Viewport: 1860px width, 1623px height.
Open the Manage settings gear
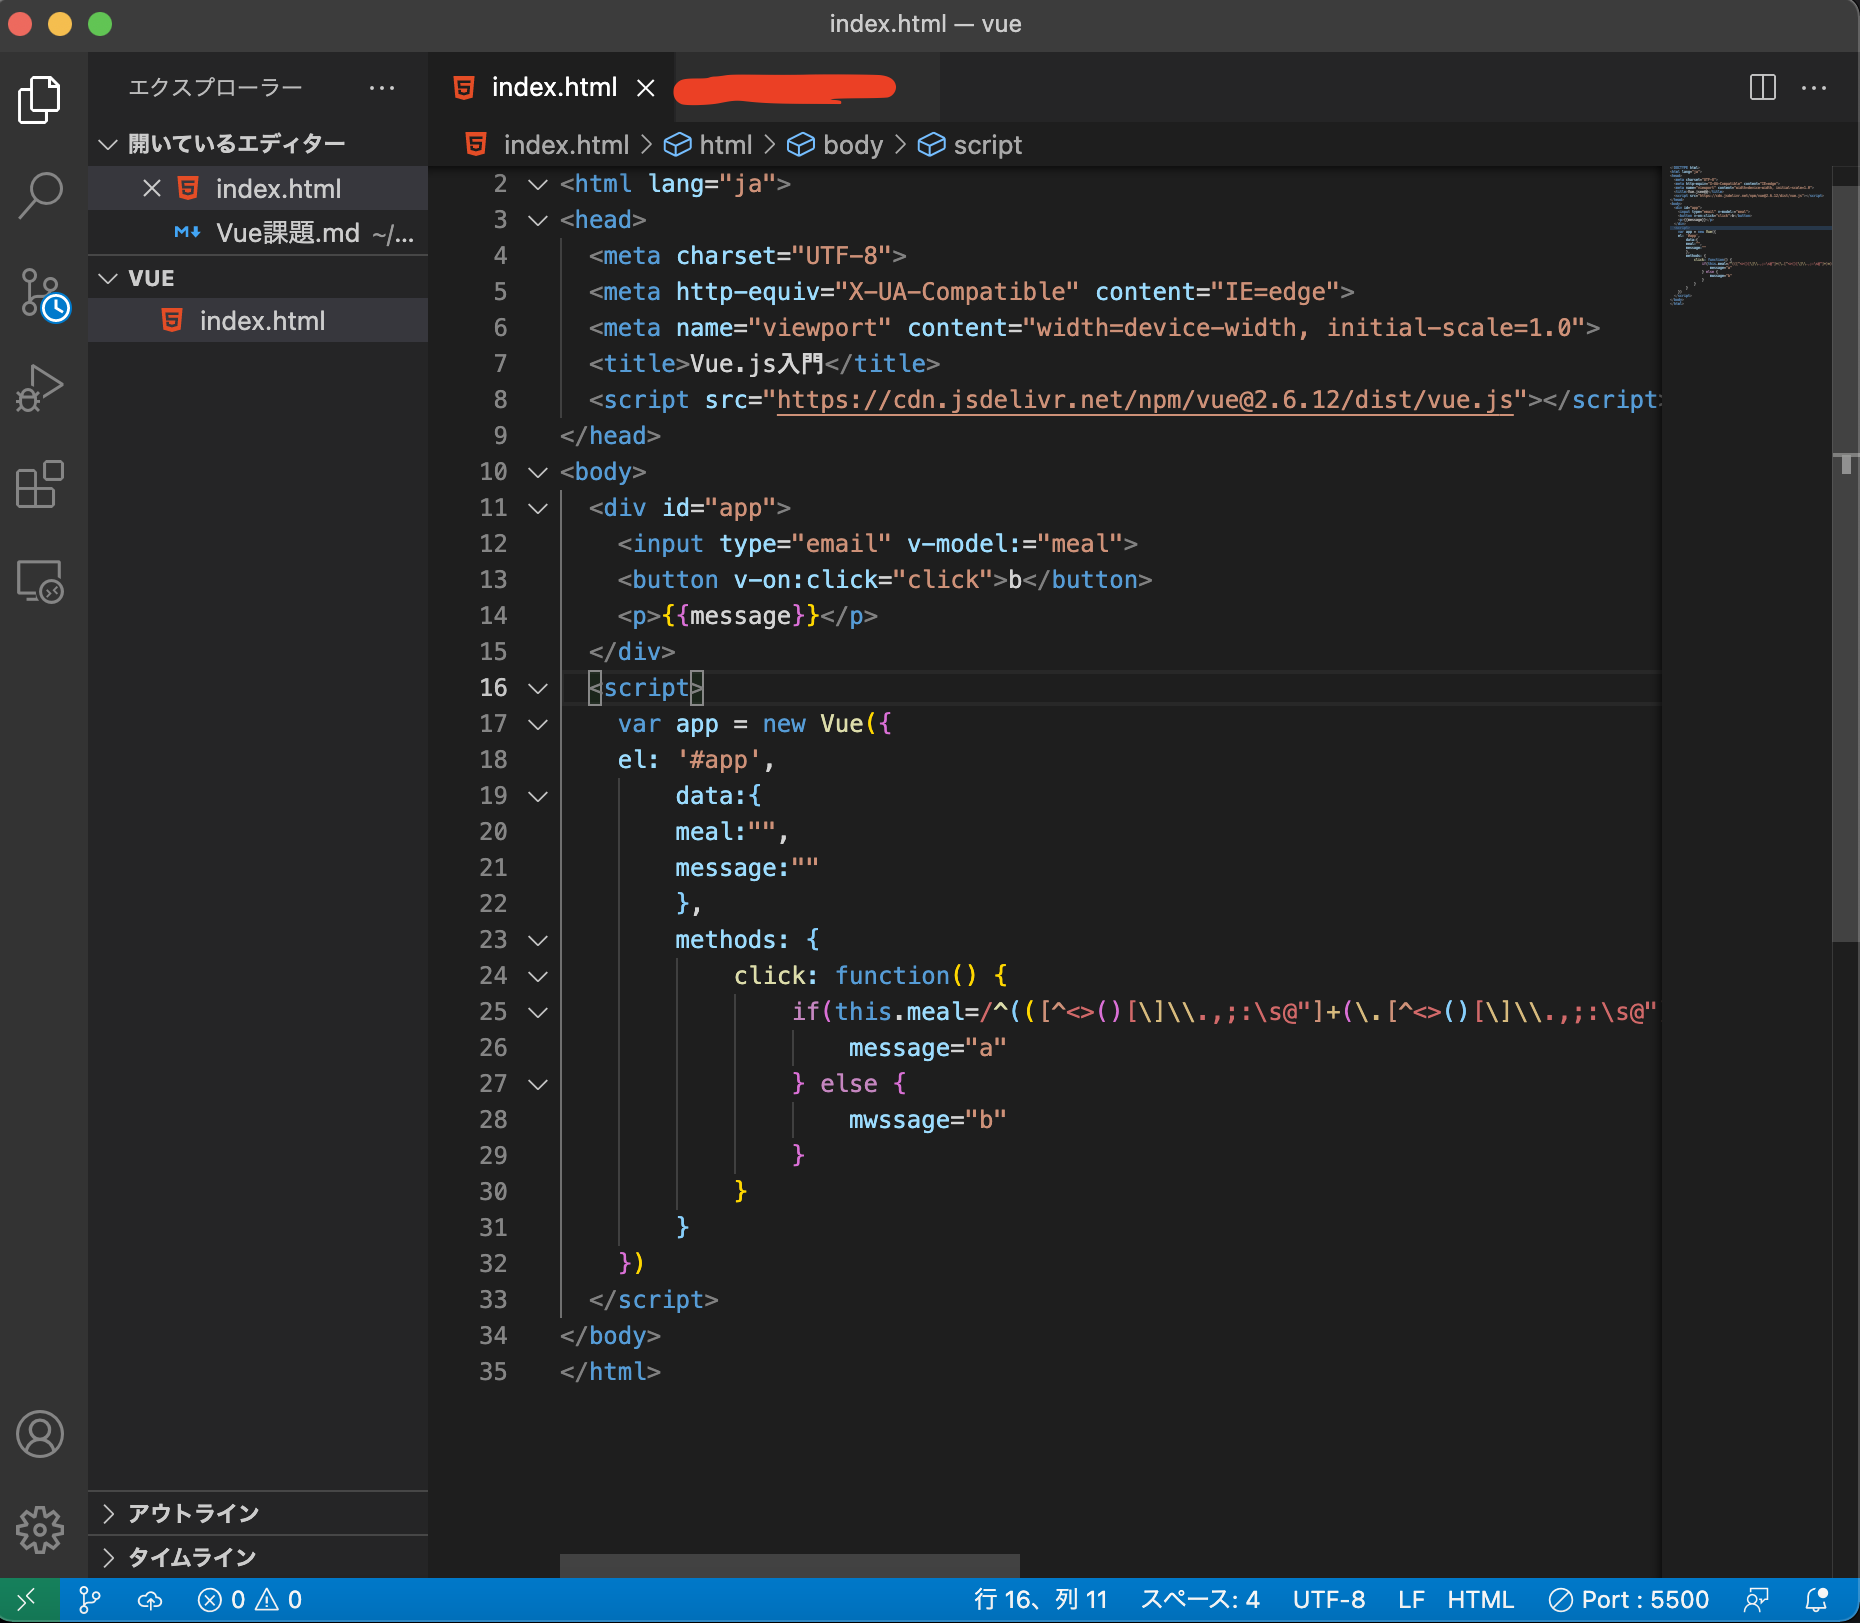point(40,1529)
